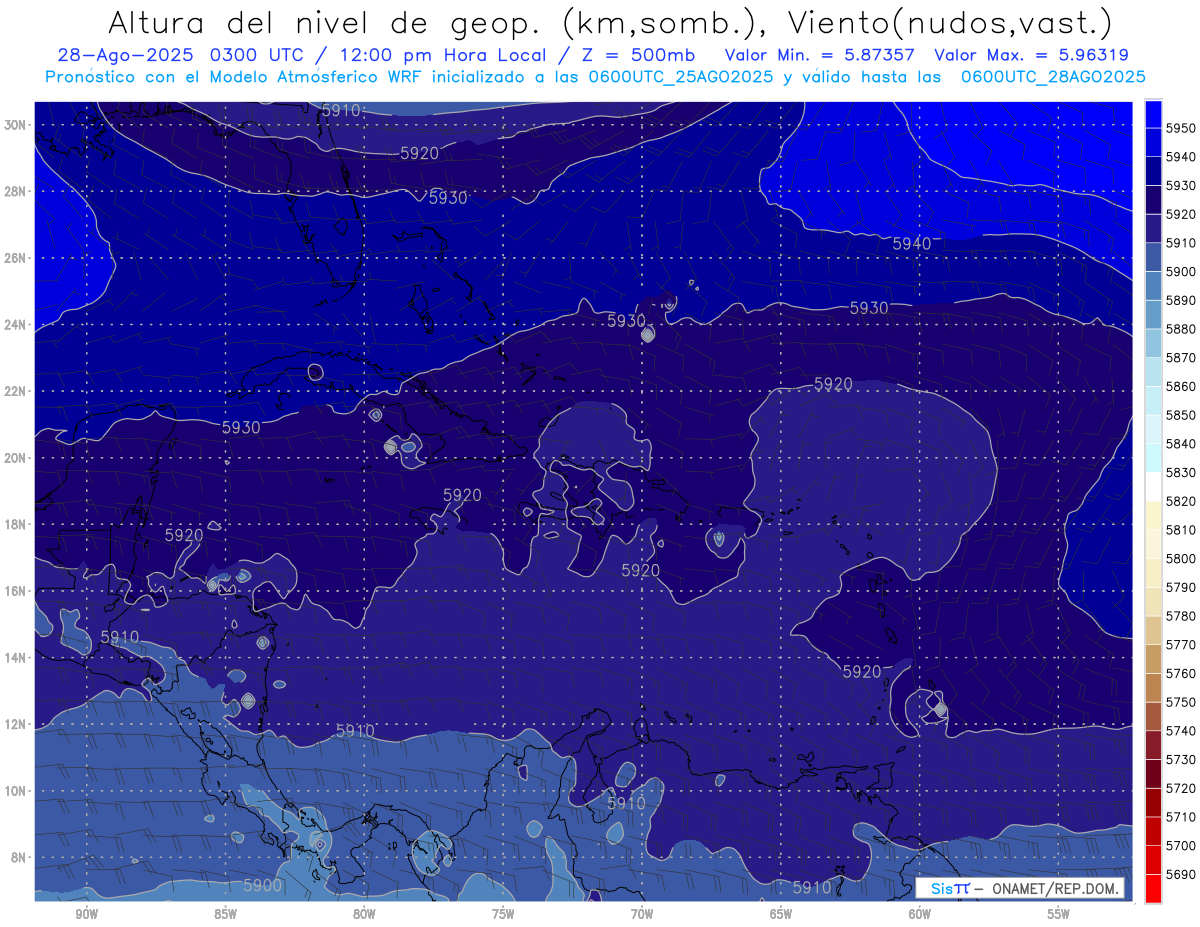Click the 24N latitude axis label
This screenshot has width=1200, height=927.
(15, 325)
